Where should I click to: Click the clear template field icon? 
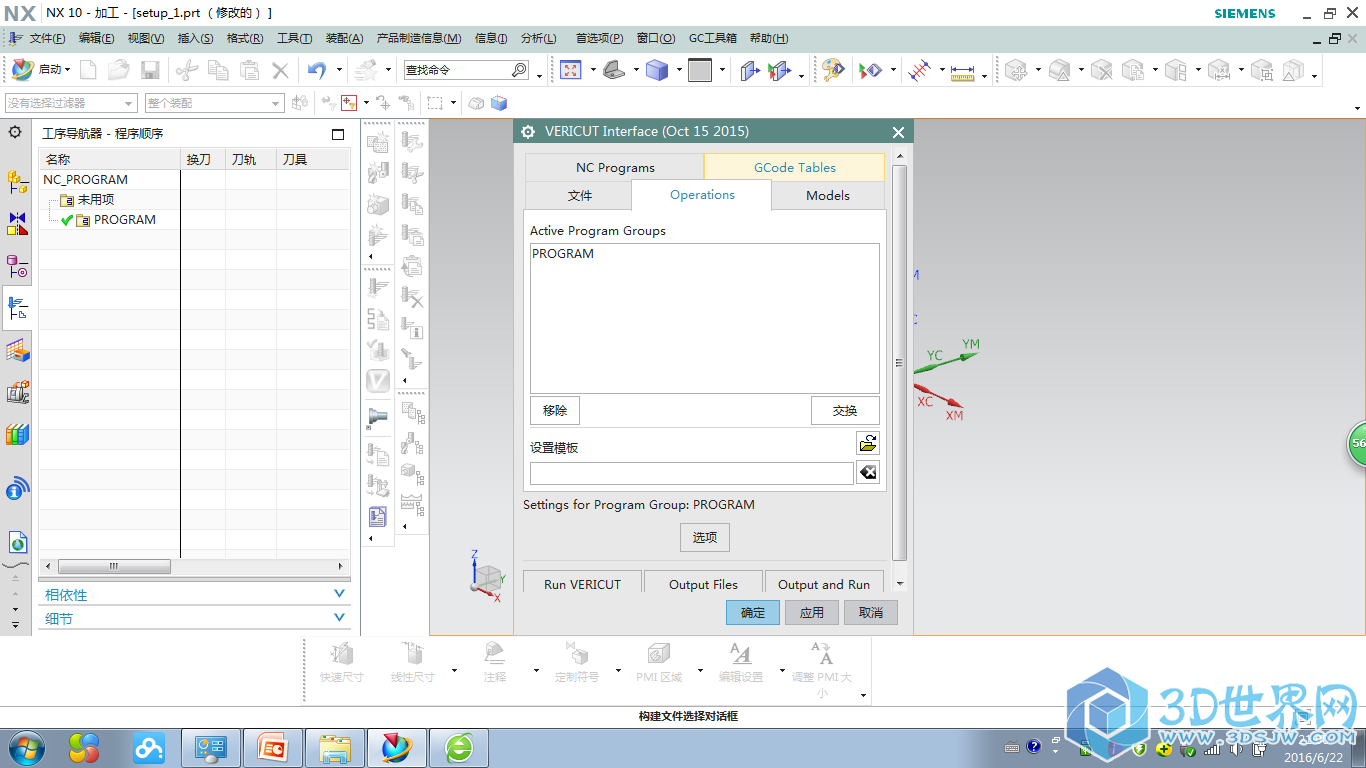pyautogui.click(x=868, y=472)
